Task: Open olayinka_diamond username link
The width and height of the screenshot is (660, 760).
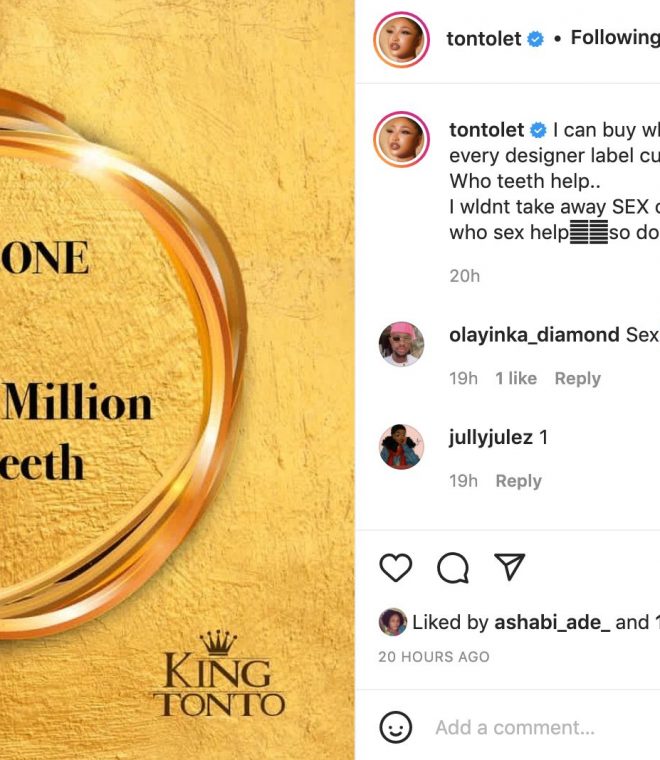Action: [x=534, y=335]
